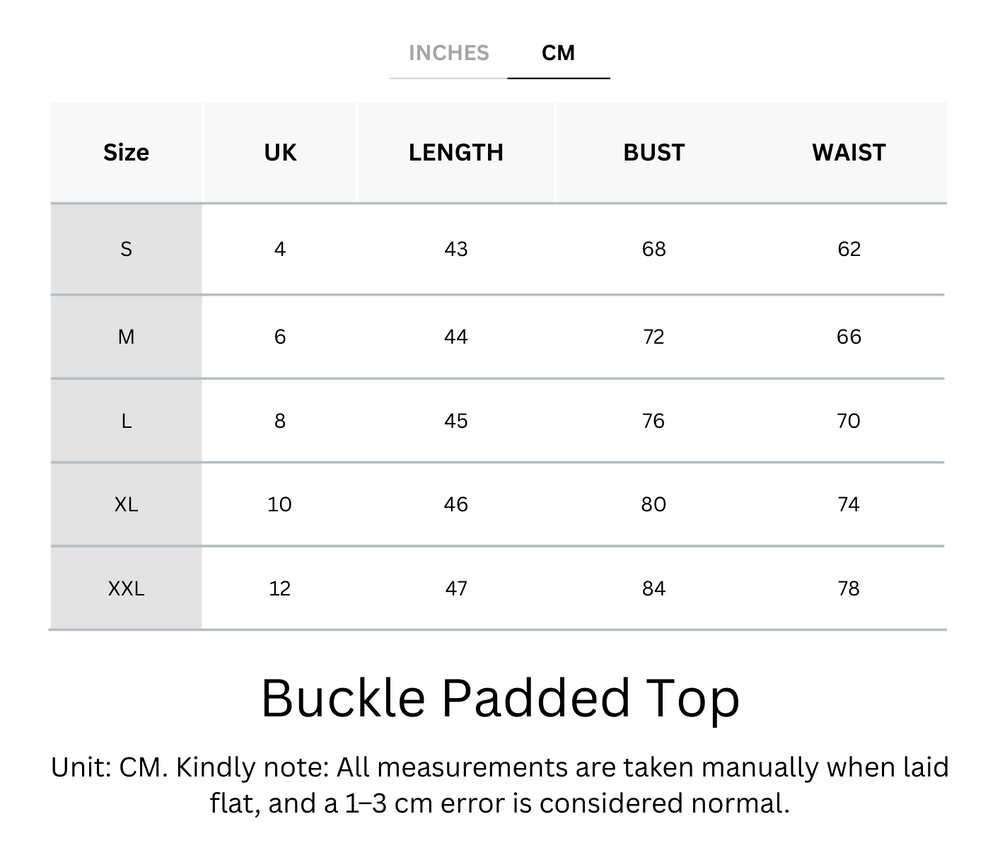Click the Unit: CM measurement note
1000x855 pixels.
[499, 788]
